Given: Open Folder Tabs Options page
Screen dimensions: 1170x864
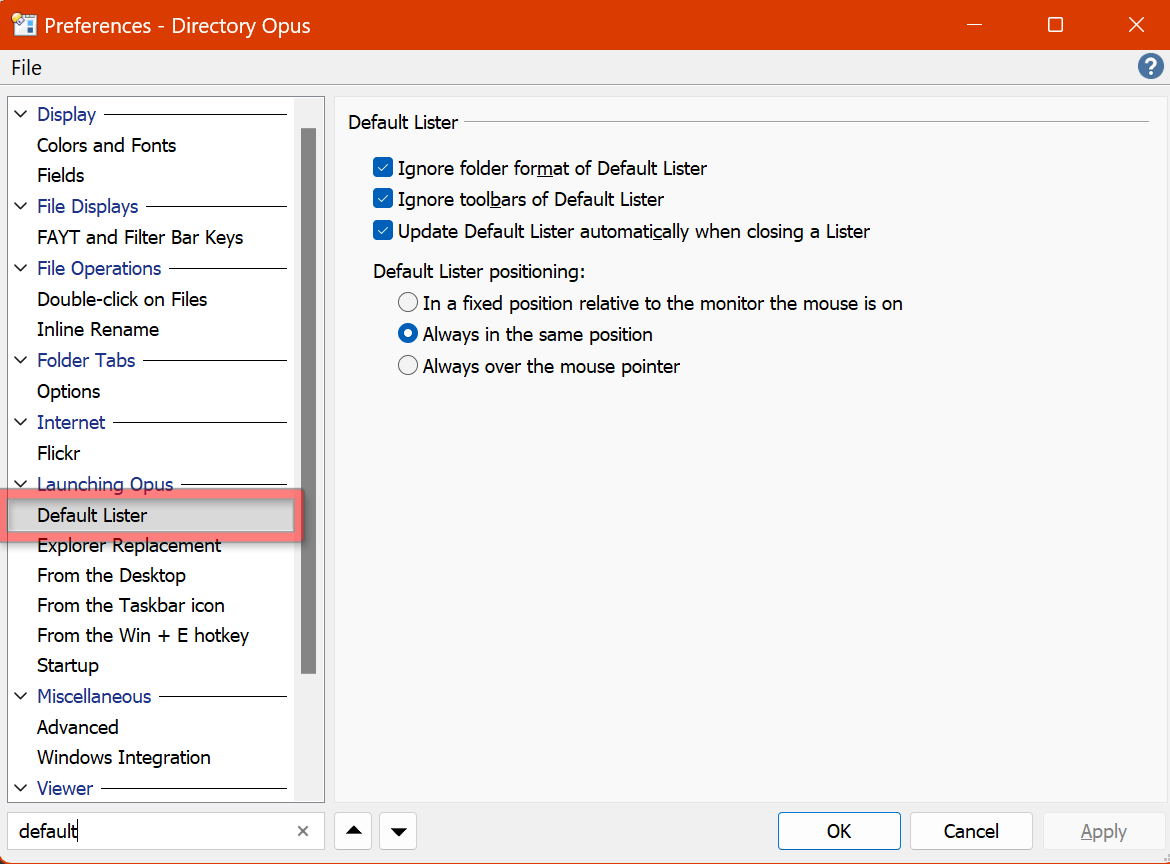Looking at the screenshot, I should click(69, 391).
